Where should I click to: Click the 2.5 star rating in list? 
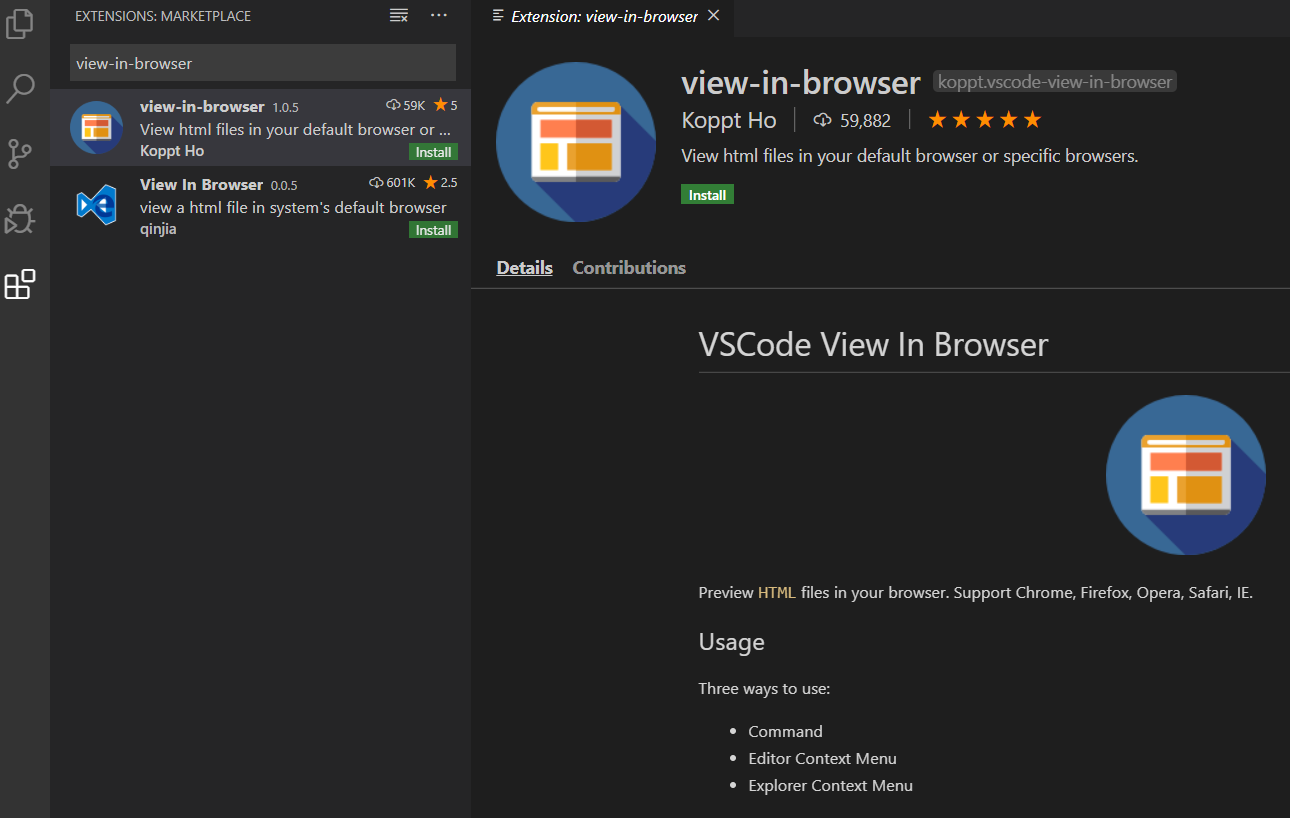[x=441, y=183]
